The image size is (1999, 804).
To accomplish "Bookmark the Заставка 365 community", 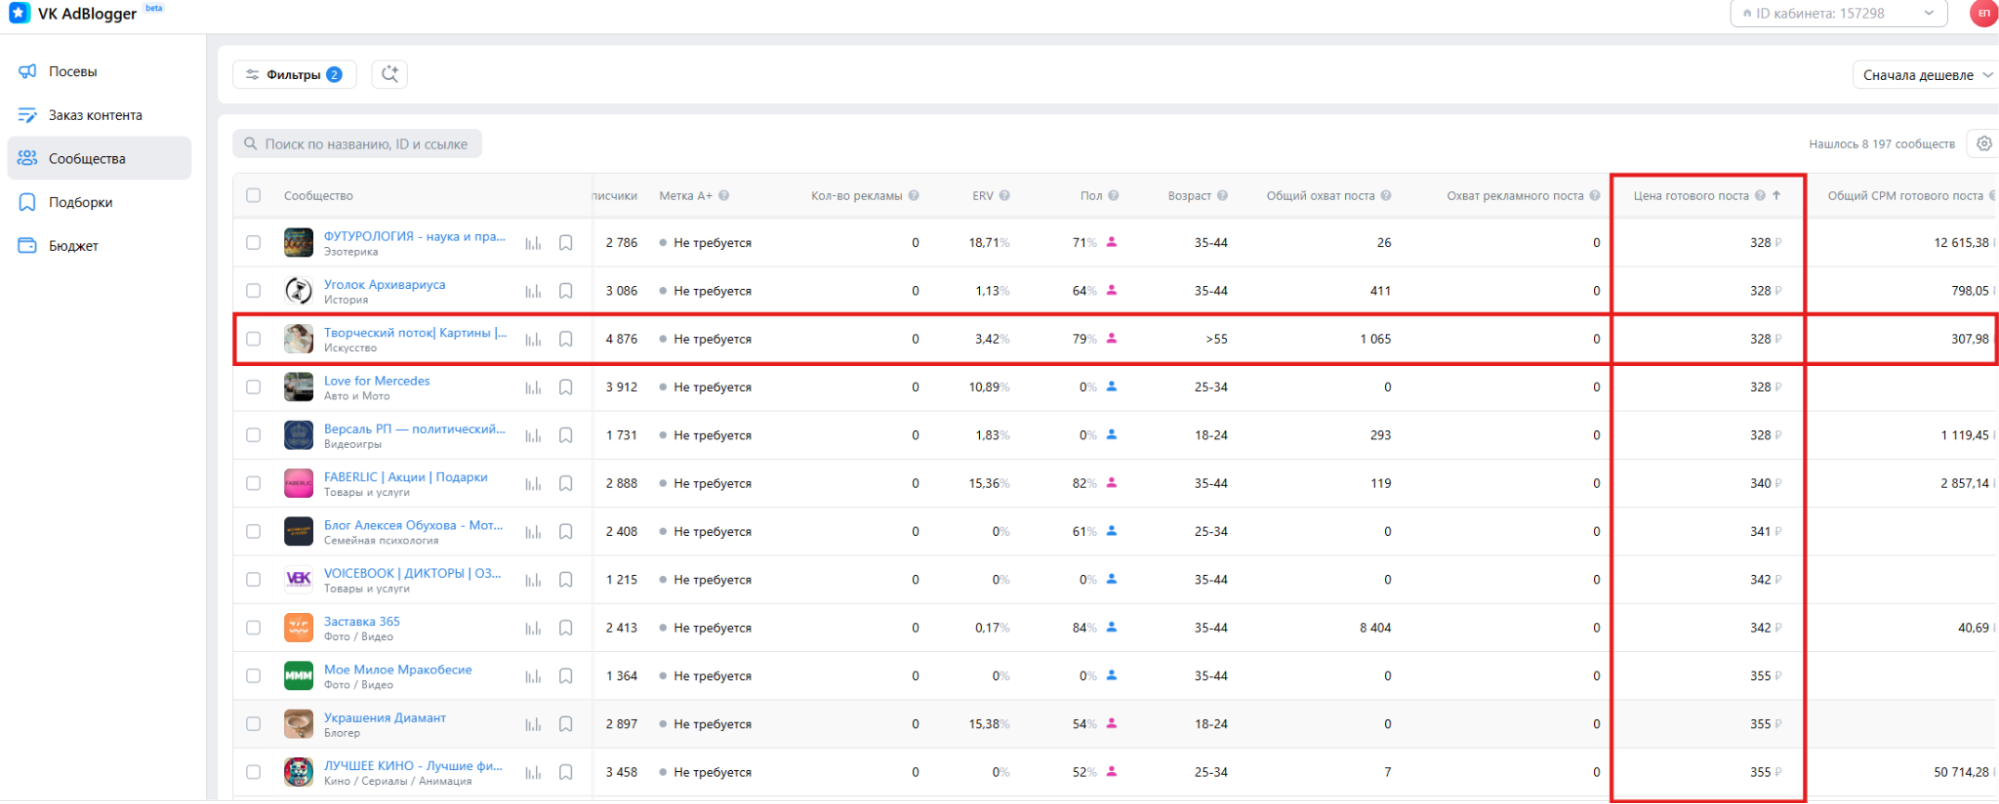I will (x=566, y=628).
